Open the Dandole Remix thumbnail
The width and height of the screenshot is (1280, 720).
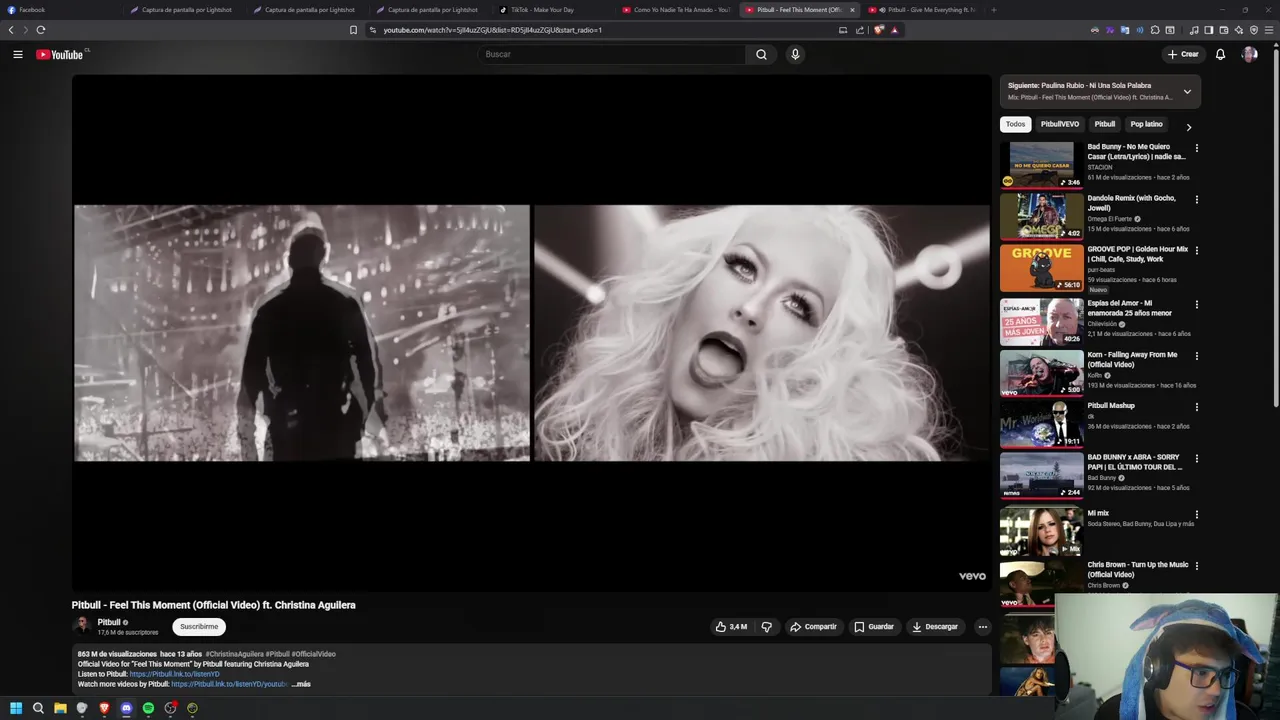coord(1041,217)
